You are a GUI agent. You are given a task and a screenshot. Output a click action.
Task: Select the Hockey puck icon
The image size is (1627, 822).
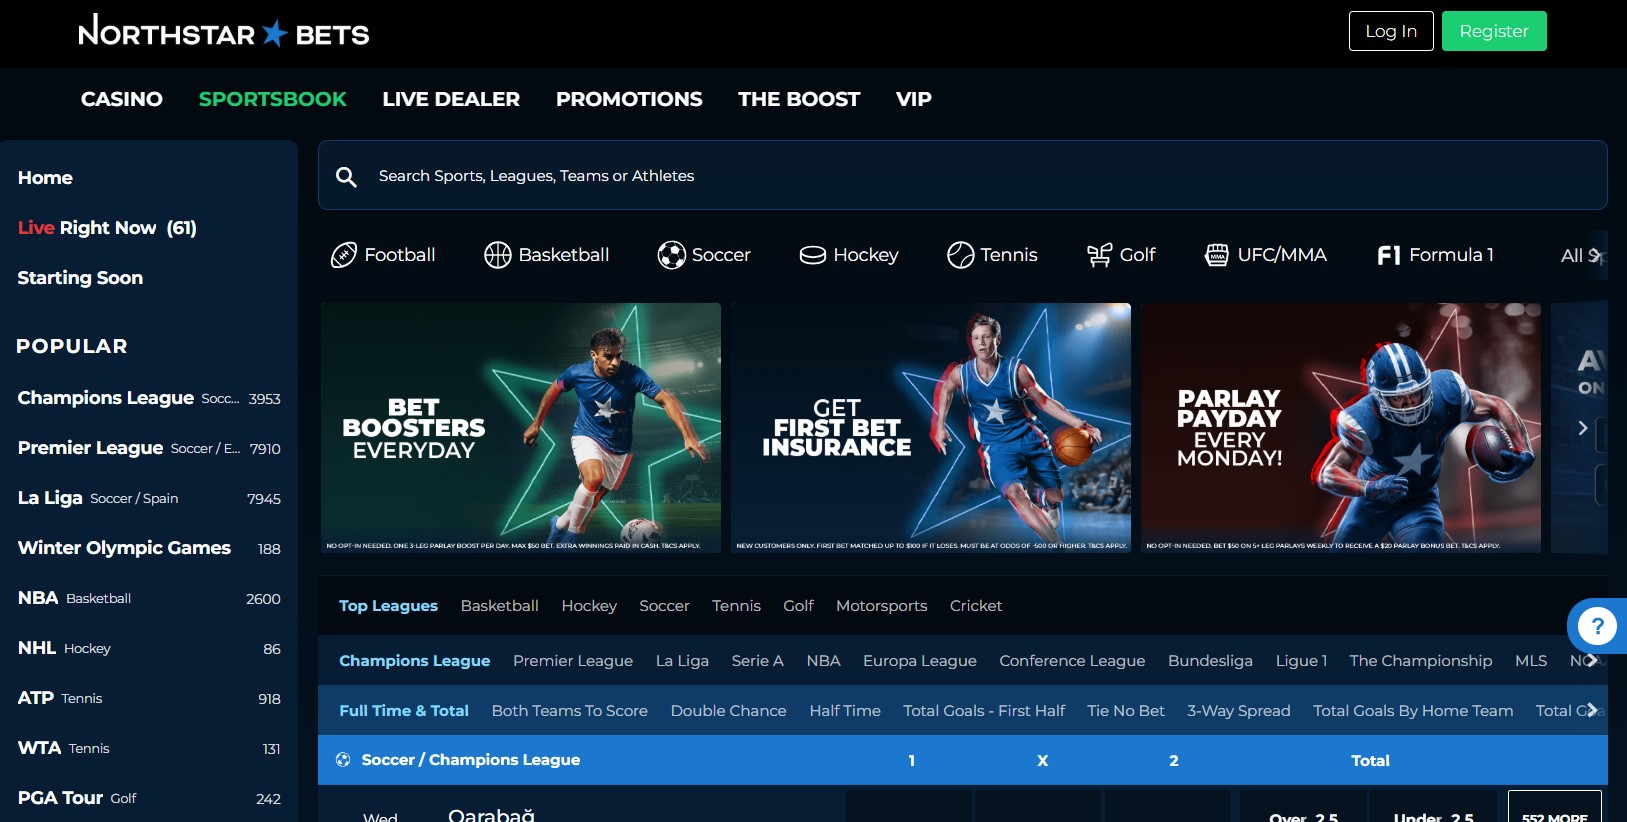(x=812, y=255)
